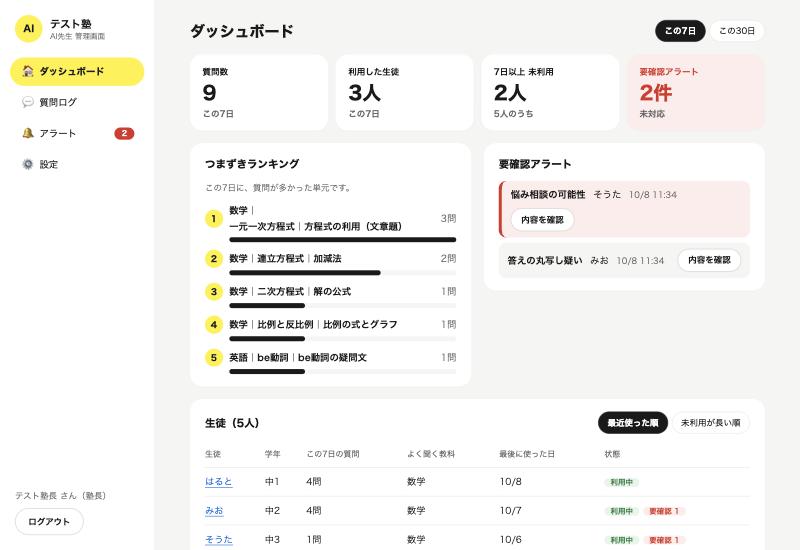Click the 3問 count in ranking

(x=448, y=219)
